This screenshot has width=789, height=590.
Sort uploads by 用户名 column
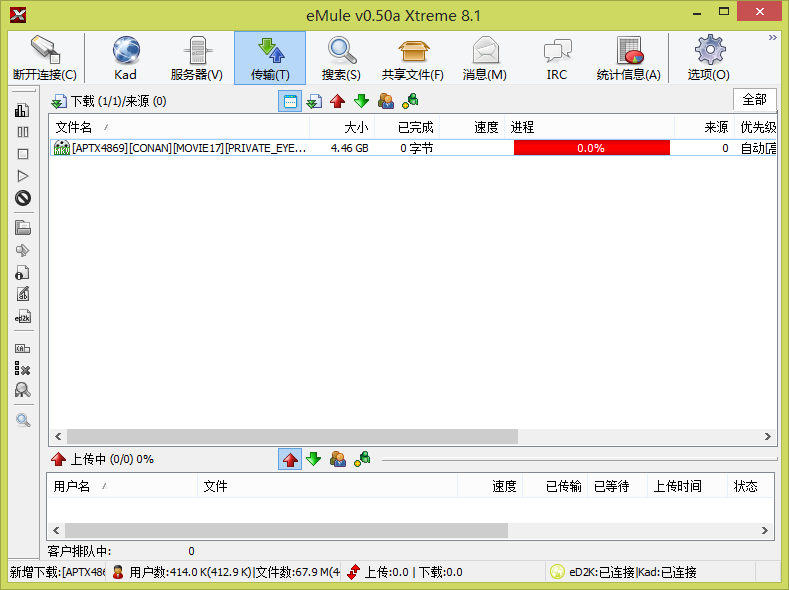pyautogui.click(x=122, y=486)
